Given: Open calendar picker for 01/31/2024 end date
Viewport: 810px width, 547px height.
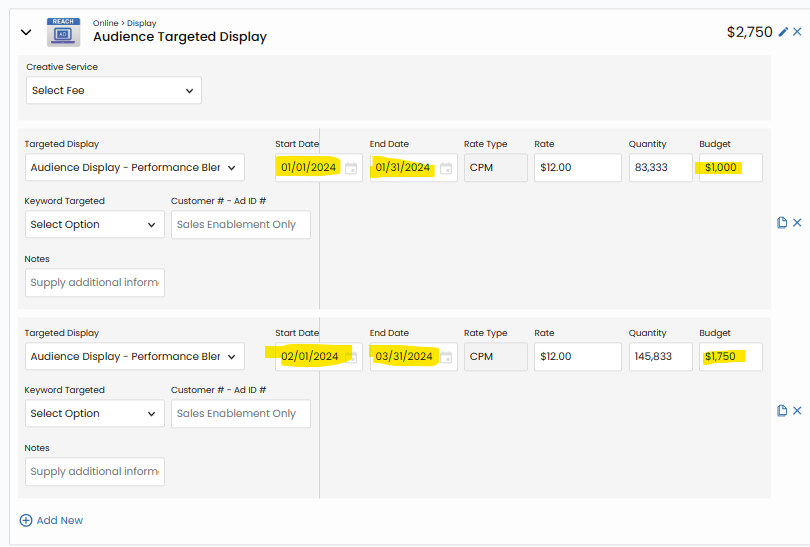Looking at the screenshot, I should coord(446,168).
